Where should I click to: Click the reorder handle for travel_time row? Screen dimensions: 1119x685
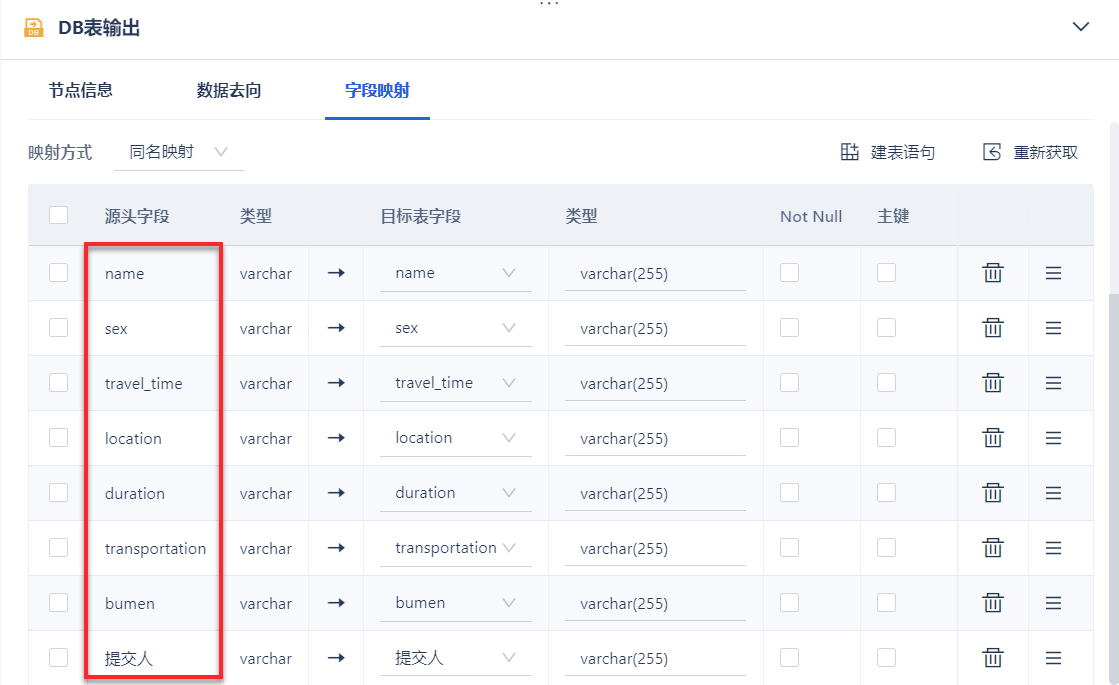(x=1053, y=383)
